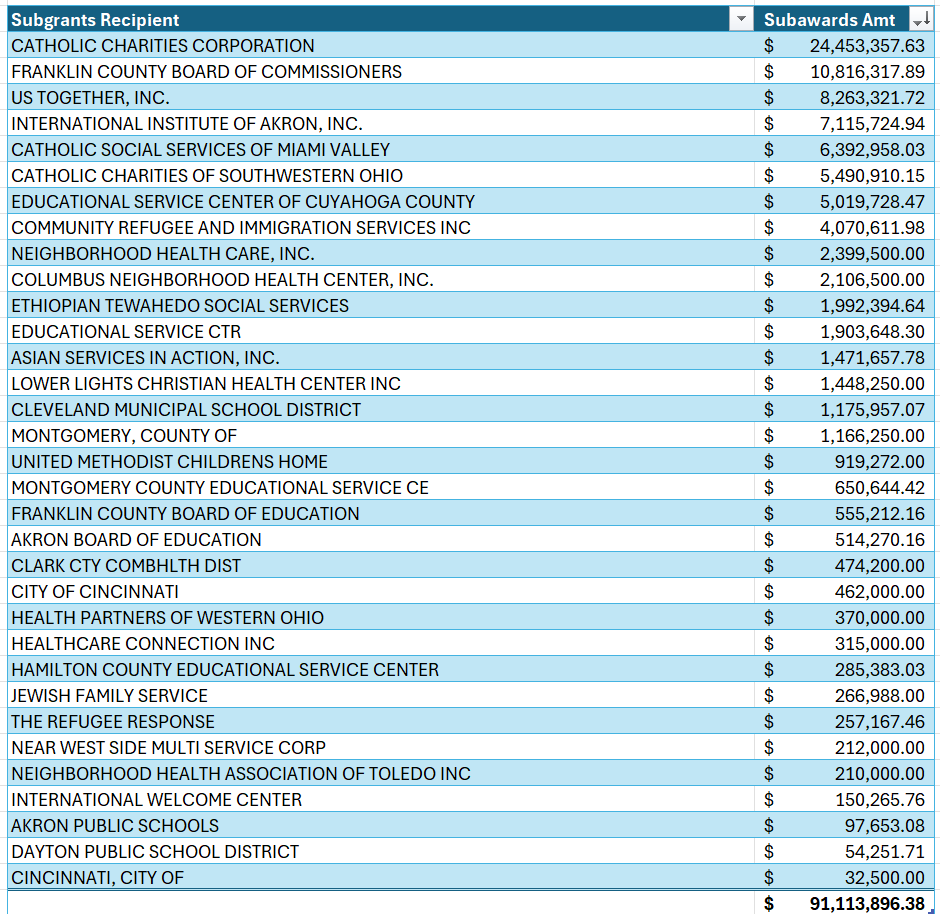The height and width of the screenshot is (914, 940).
Task: Select NEIGHBORHOOD HEALTH CARE, INC. cell
Action: (381, 254)
